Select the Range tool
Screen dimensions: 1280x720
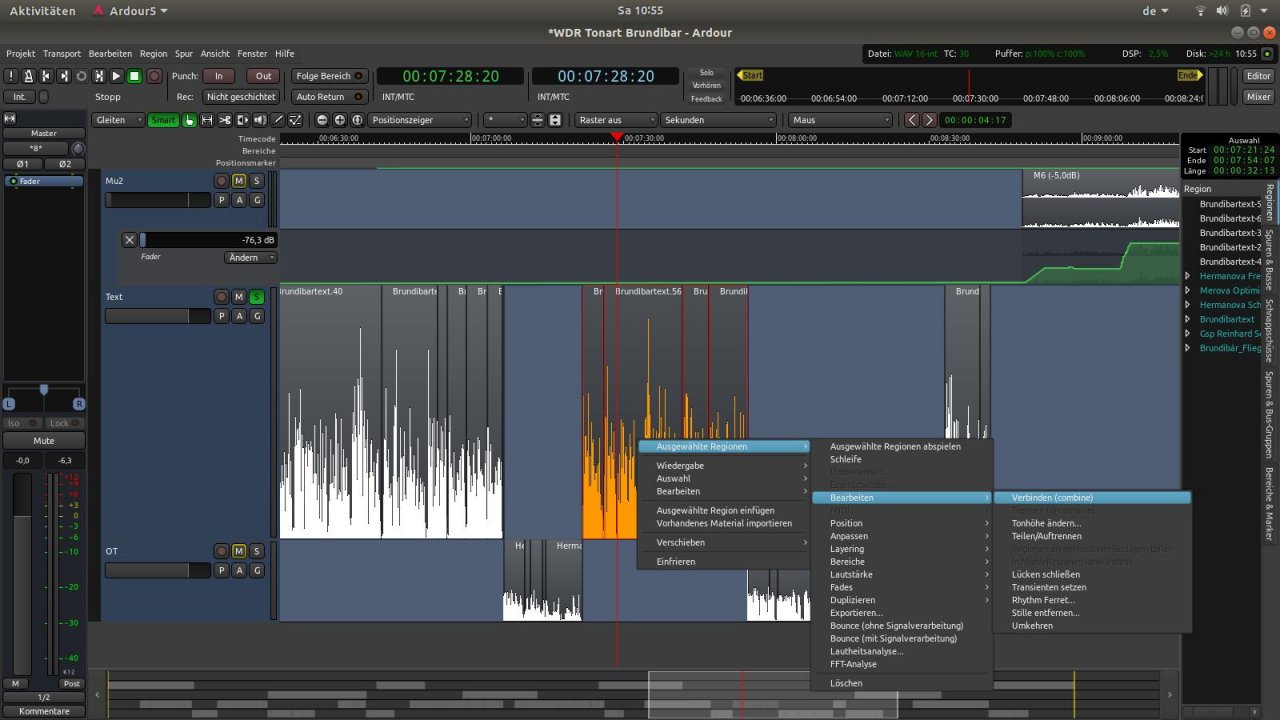click(x=207, y=120)
